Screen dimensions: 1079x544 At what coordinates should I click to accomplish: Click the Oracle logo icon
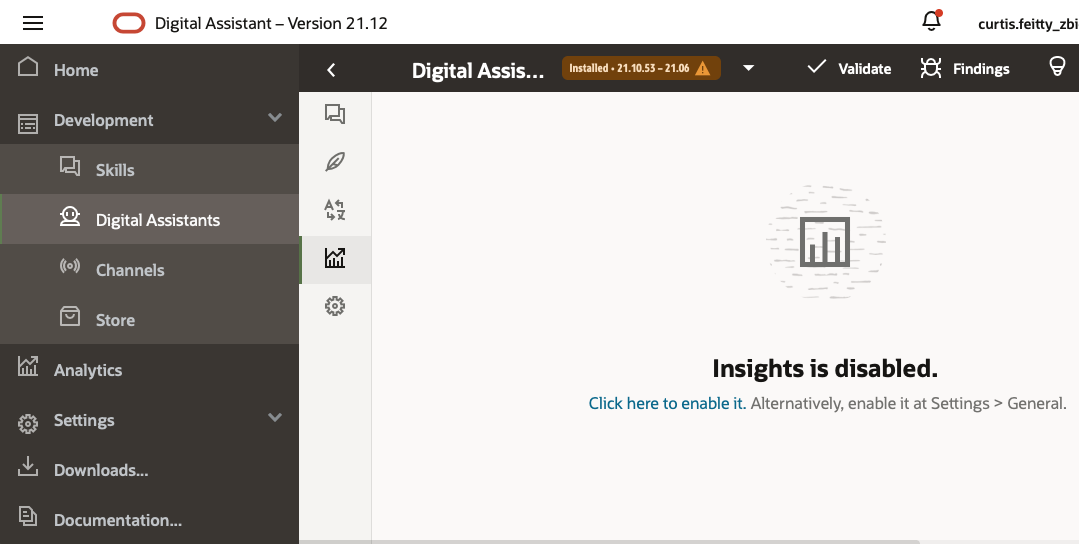tap(129, 23)
